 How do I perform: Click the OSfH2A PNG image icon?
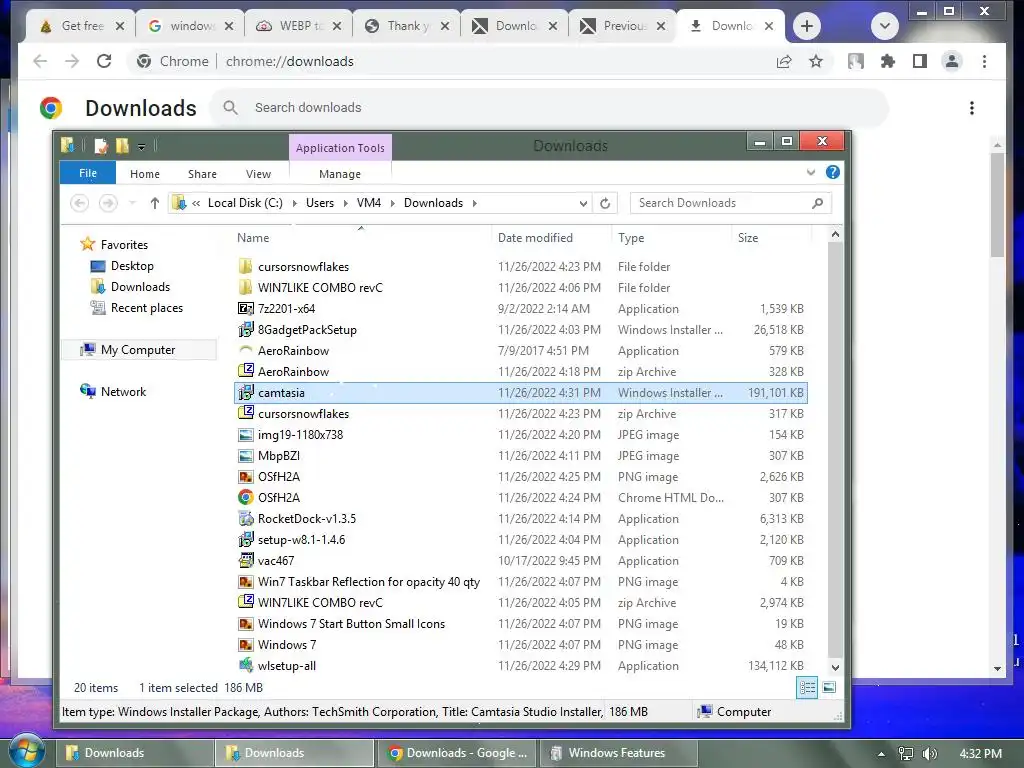(x=246, y=477)
